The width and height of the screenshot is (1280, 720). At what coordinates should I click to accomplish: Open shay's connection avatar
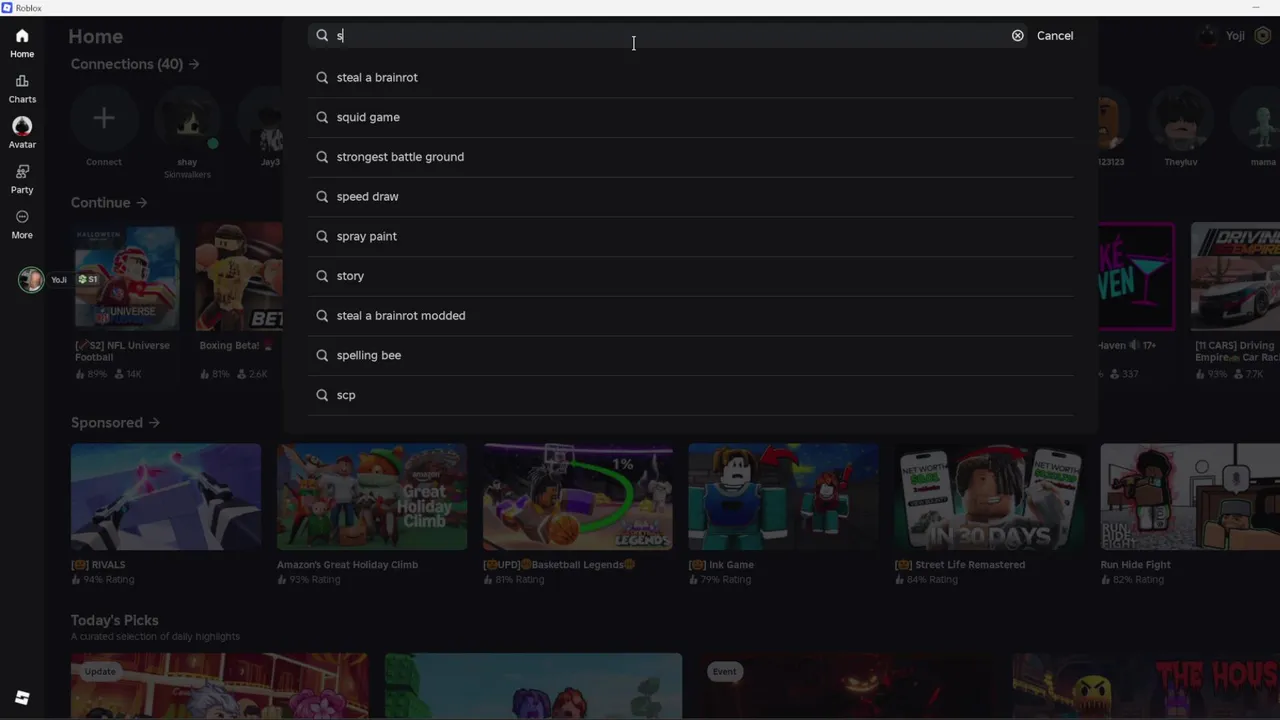(x=187, y=119)
